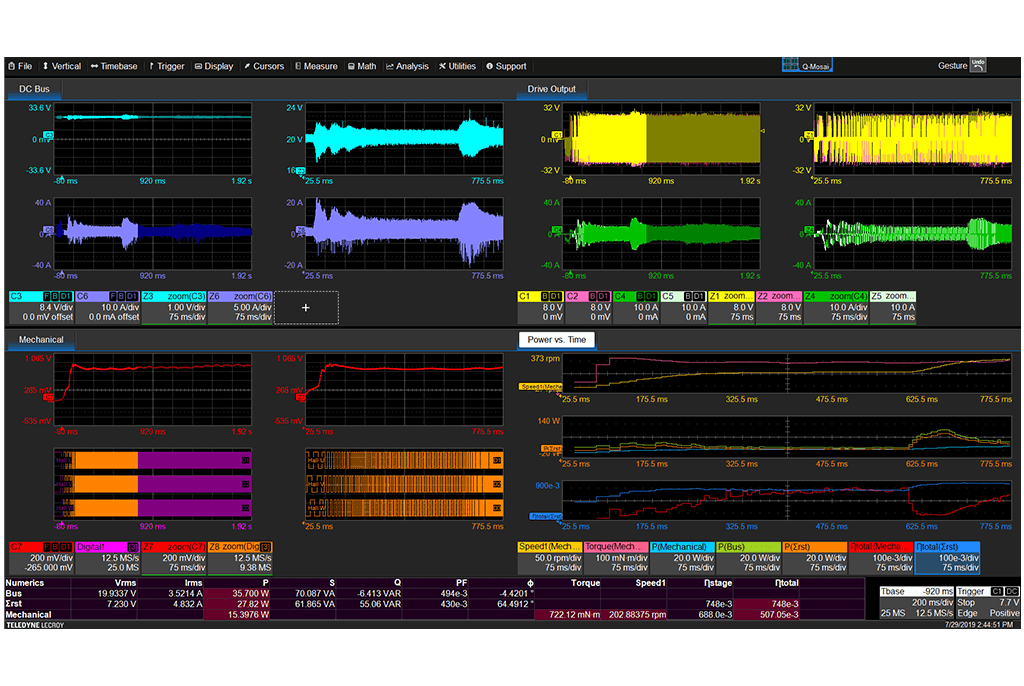Open the Analysis menu chart icon
Image resolution: width=1024 pixels, height=686 pixels.
[x=390, y=66]
